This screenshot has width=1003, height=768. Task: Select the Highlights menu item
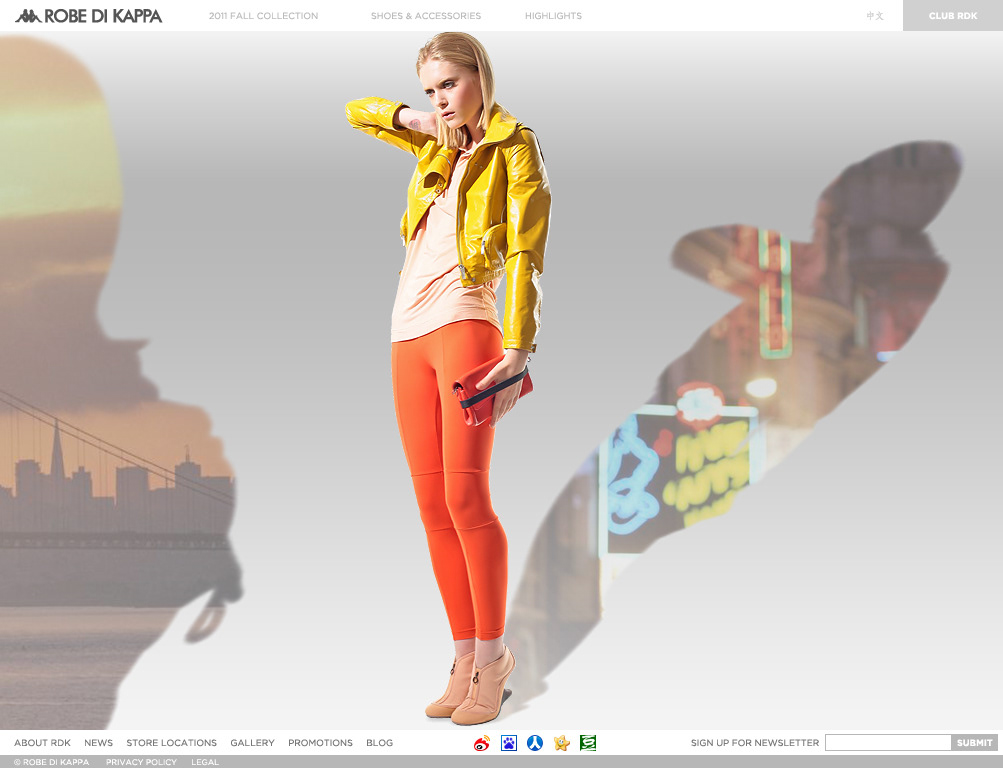tap(553, 16)
